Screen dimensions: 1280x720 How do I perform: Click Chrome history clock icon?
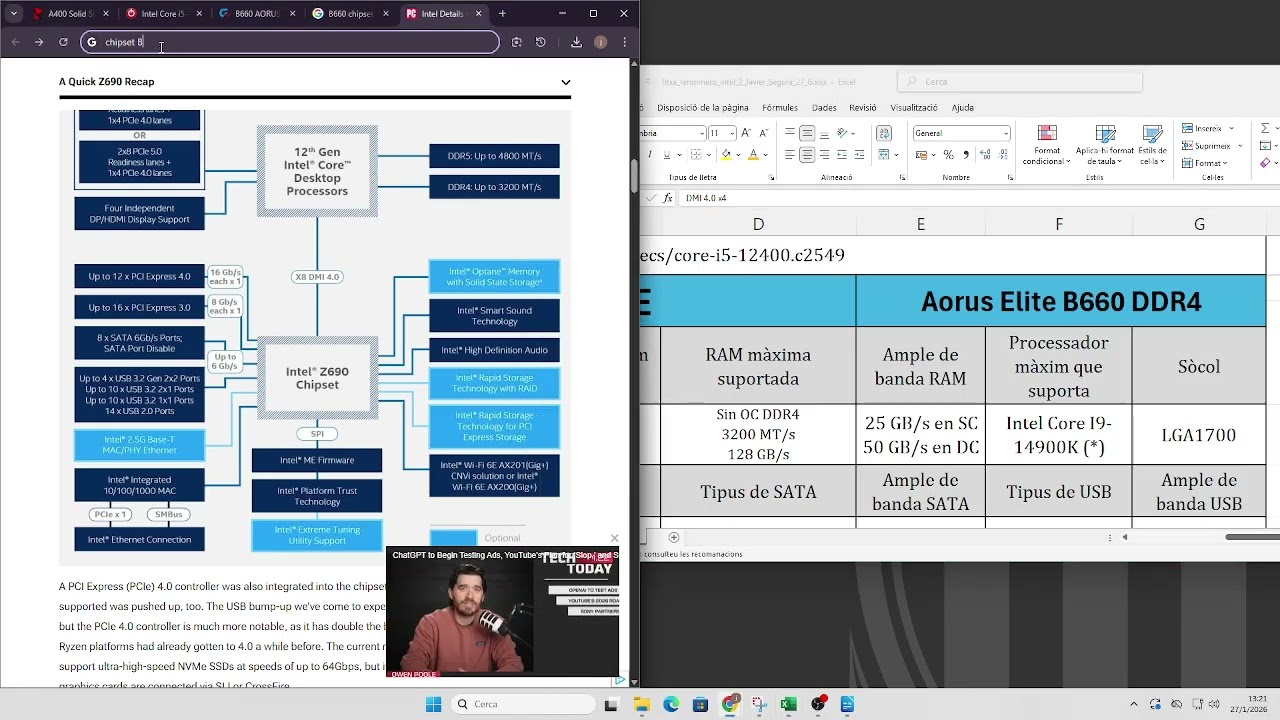coord(540,42)
